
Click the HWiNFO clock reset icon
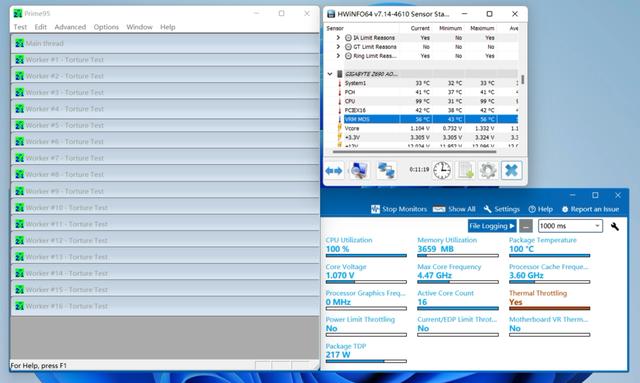442,170
